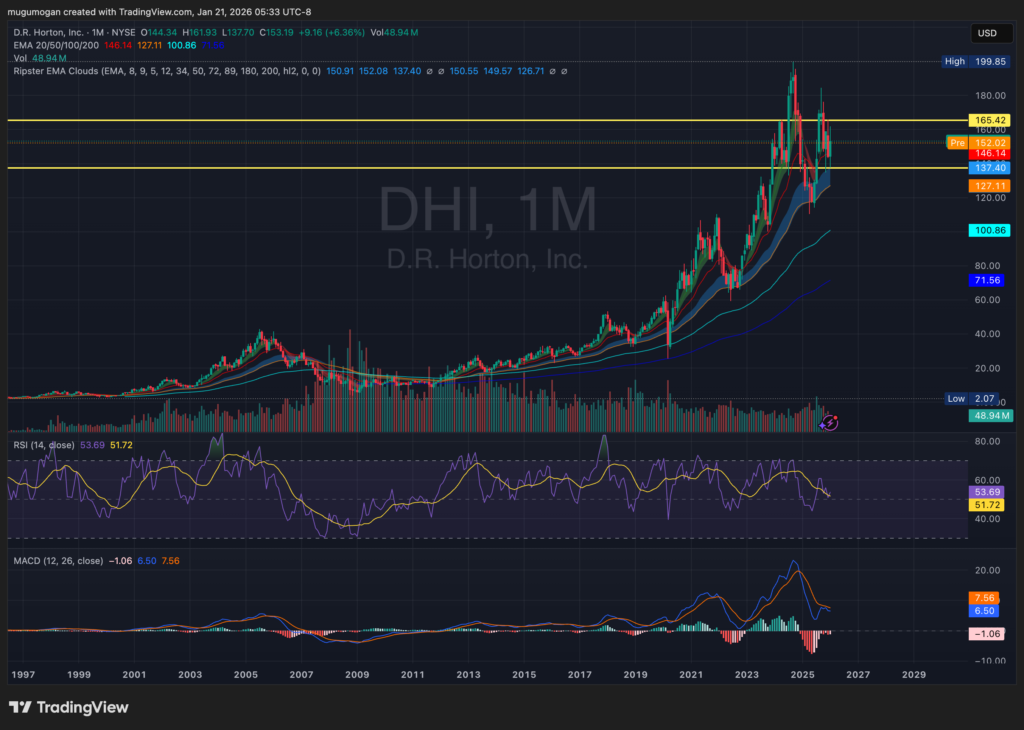Click the Vol indicator legend label

[x=21, y=59]
